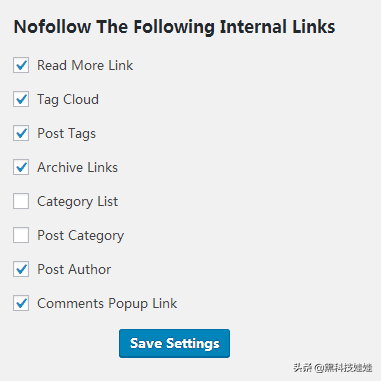Click the 头条 watermark logo text

(x=303, y=367)
